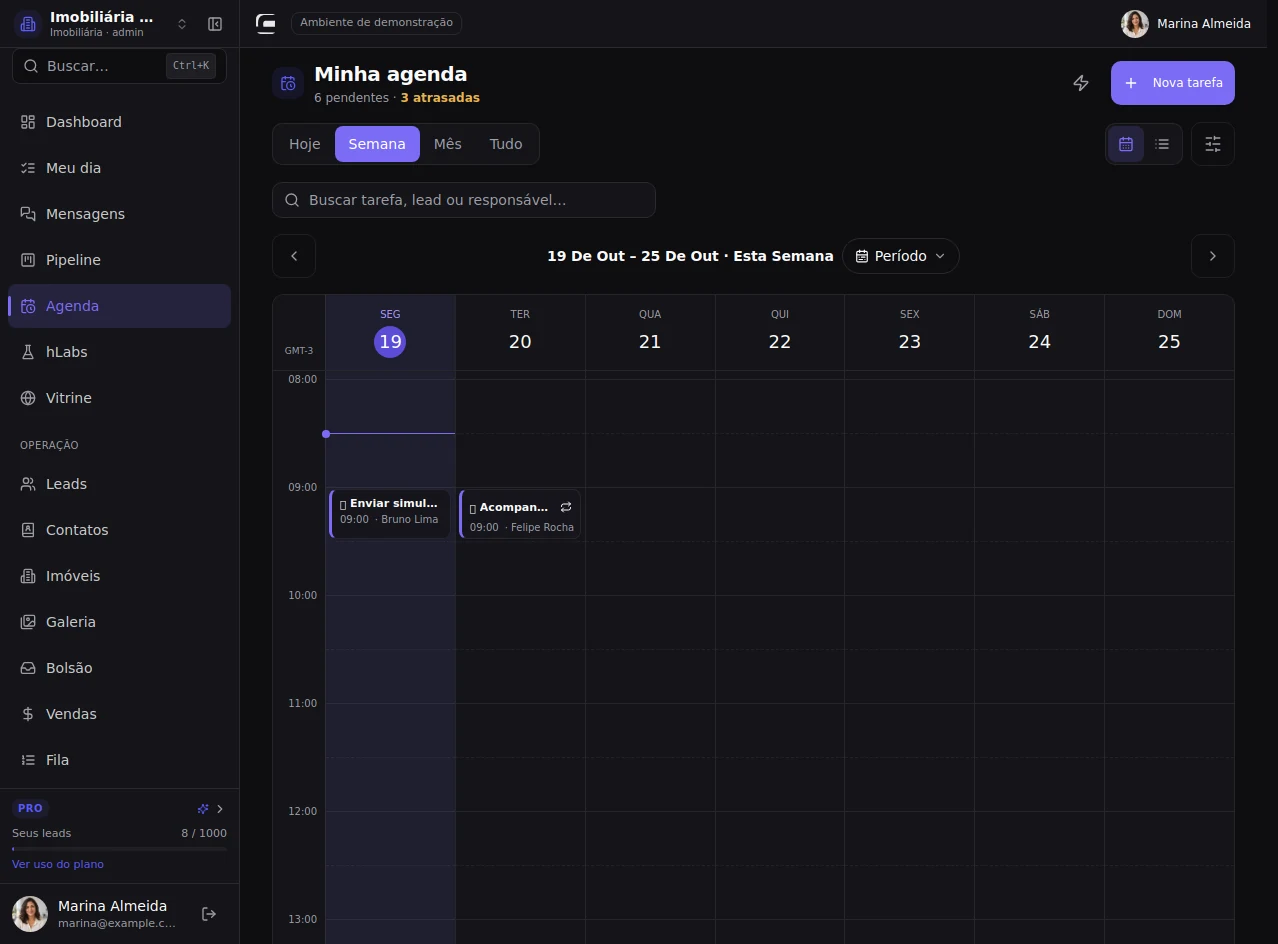Go to next week with right chevron
1278x944 pixels.
click(x=1213, y=256)
